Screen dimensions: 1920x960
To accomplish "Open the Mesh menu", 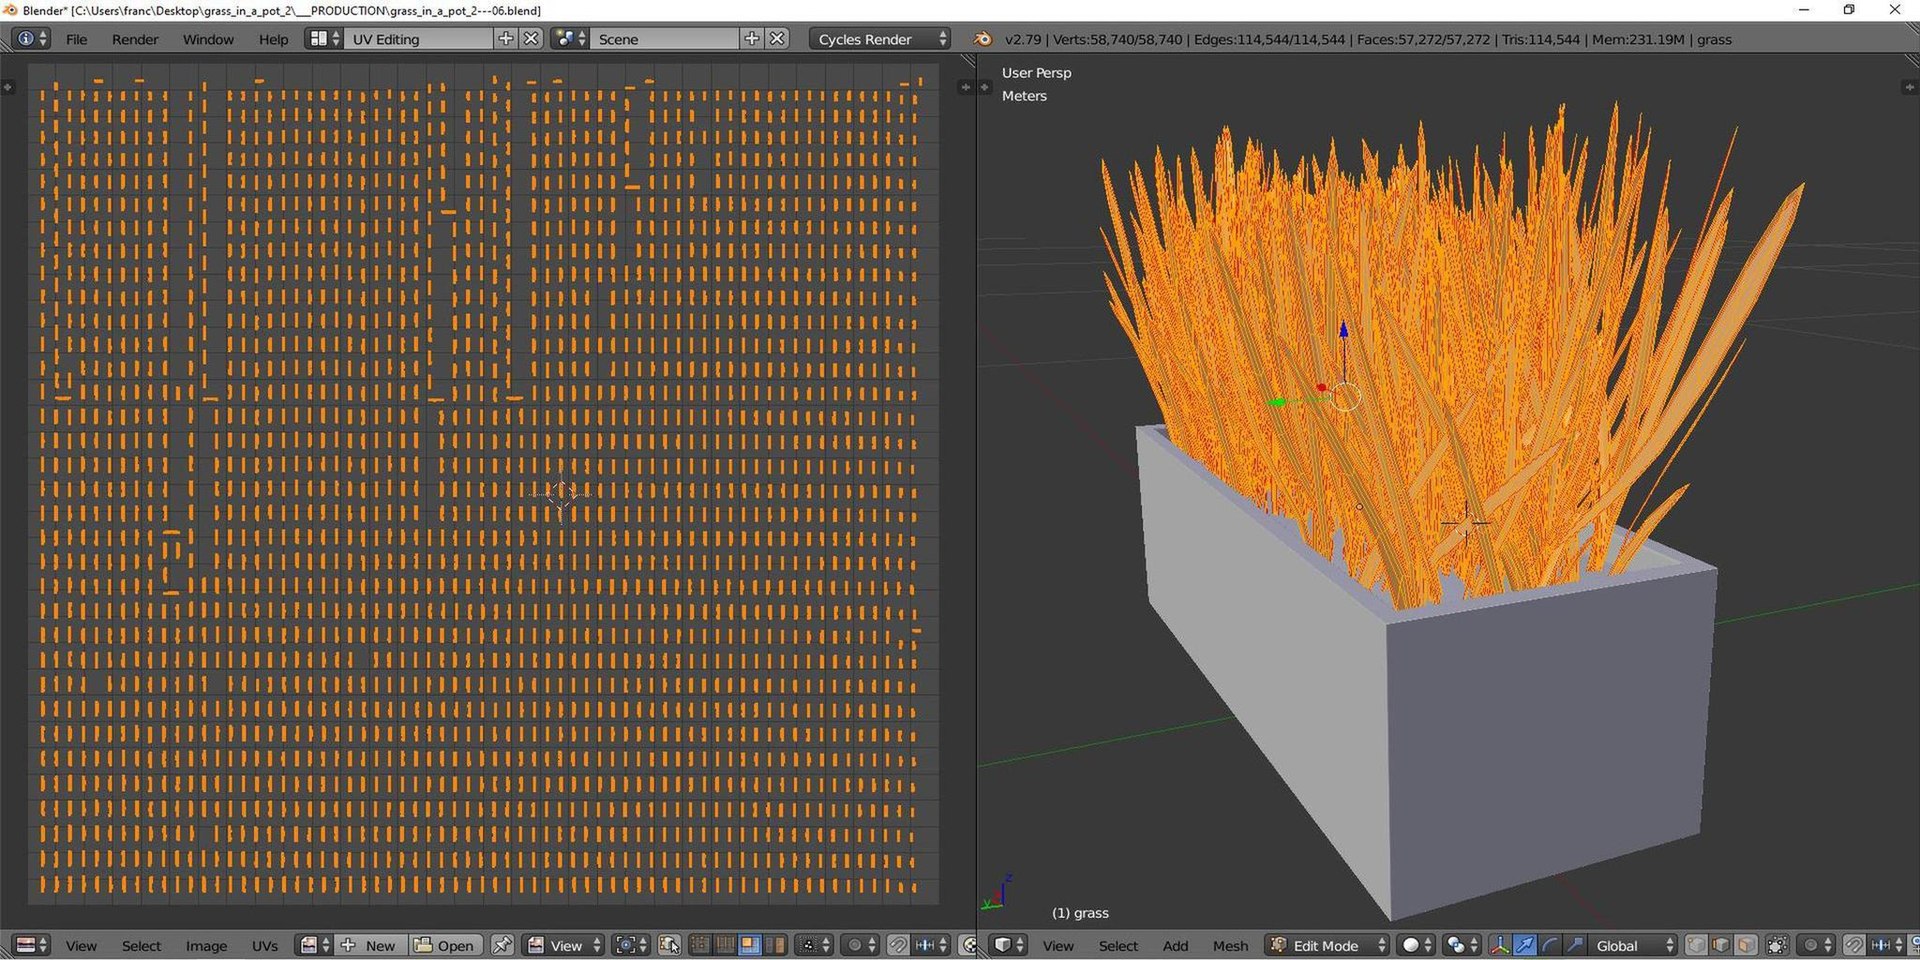I will coord(1230,945).
